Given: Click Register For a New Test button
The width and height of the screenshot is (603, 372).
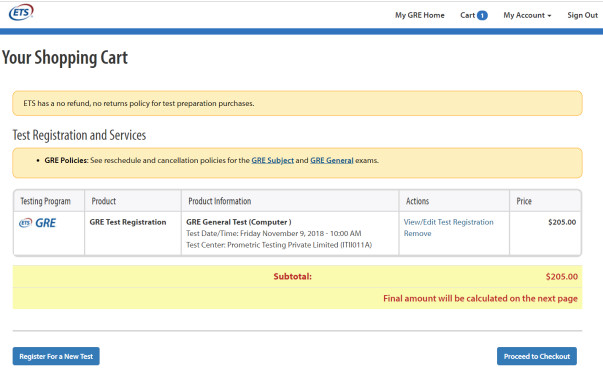Looking at the screenshot, I should [56, 356].
